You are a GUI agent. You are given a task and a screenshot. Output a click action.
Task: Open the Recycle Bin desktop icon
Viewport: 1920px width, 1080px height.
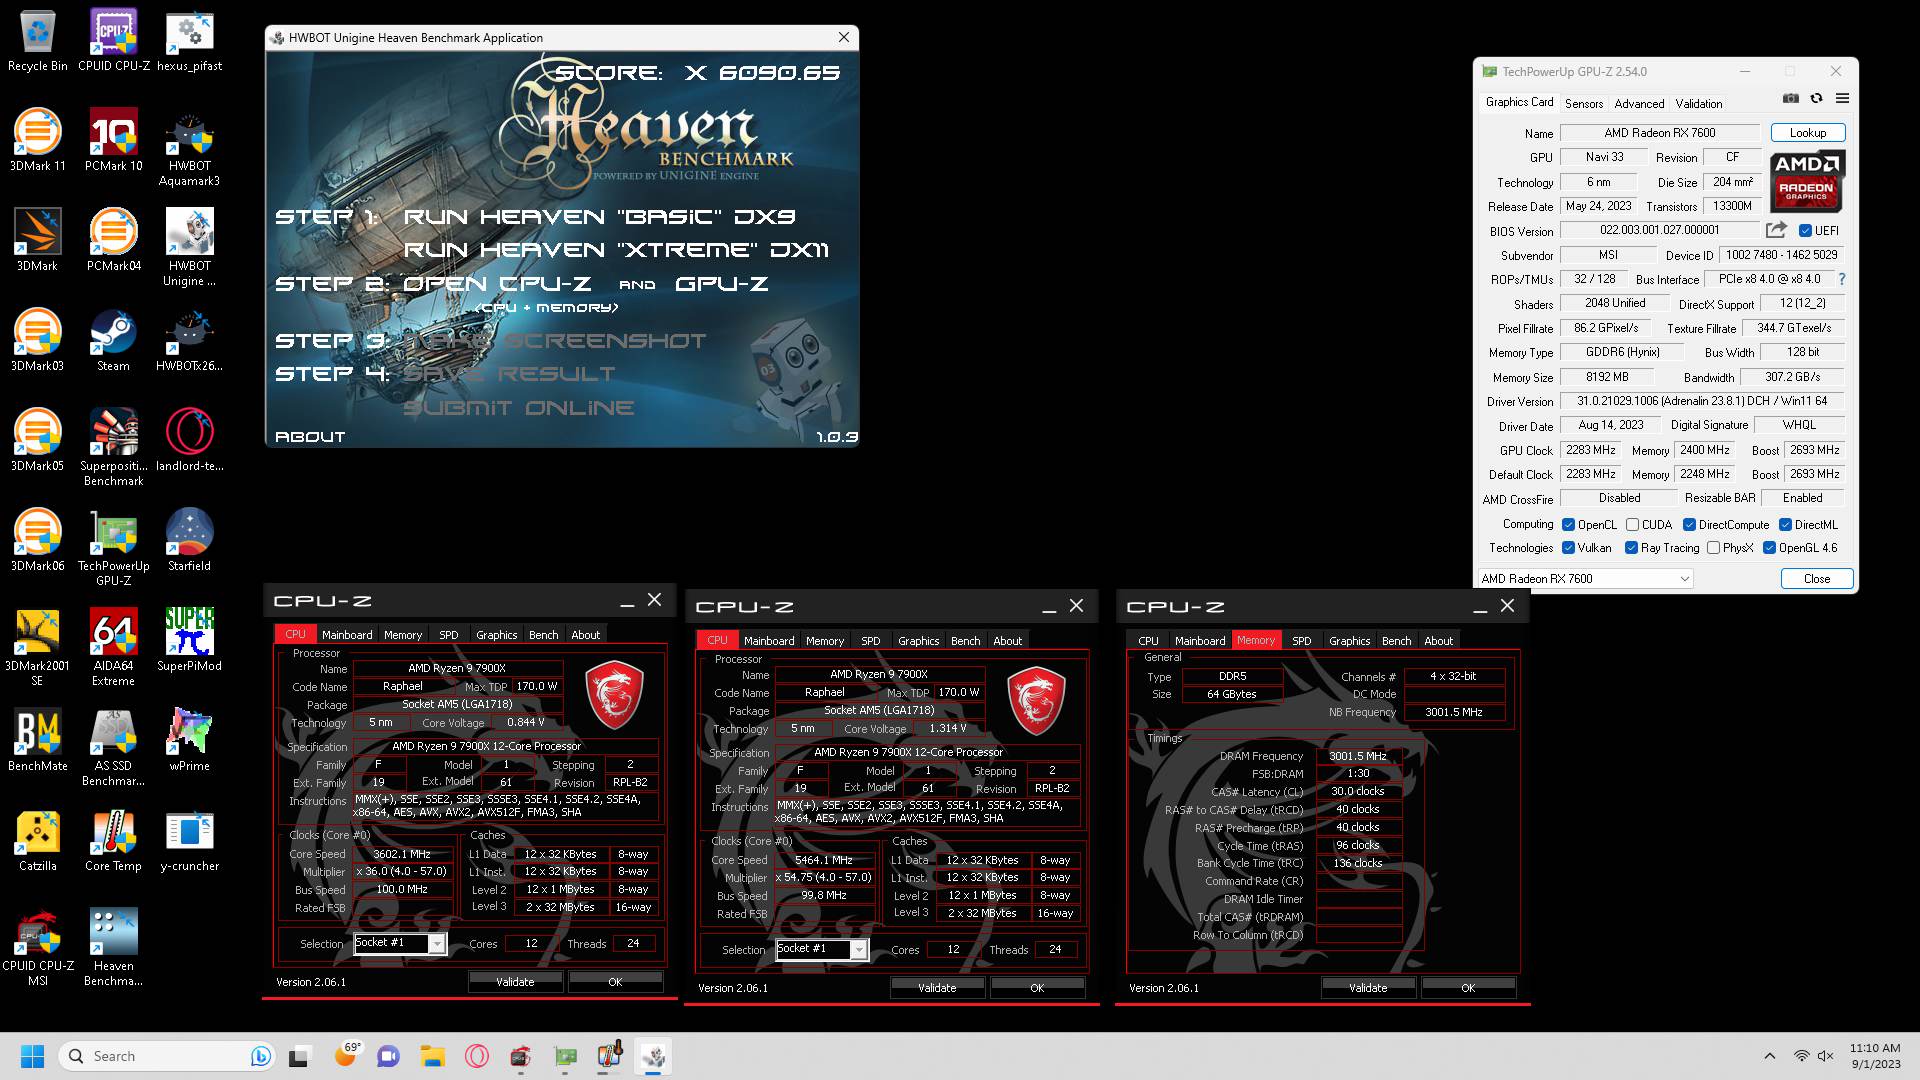(x=37, y=41)
